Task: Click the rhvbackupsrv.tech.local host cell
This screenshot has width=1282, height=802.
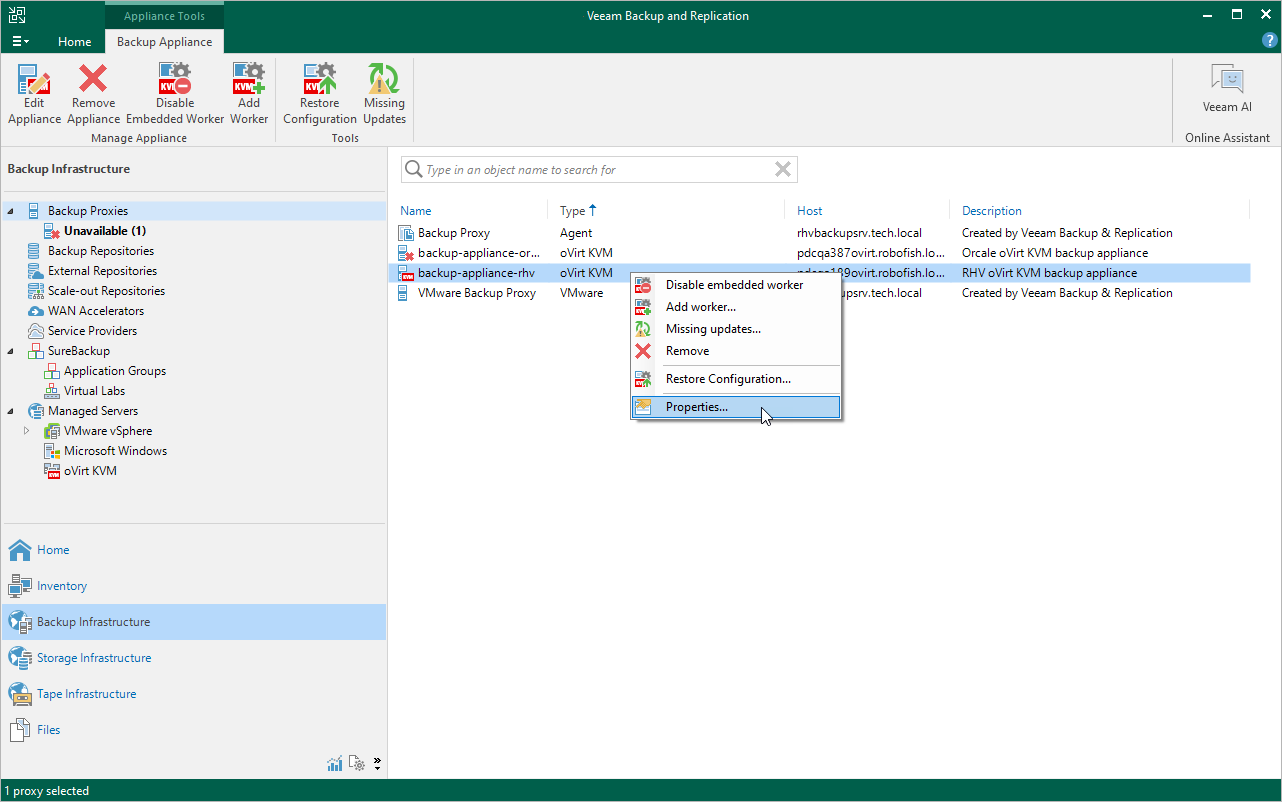Action: pyautogui.click(x=859, y=233)
